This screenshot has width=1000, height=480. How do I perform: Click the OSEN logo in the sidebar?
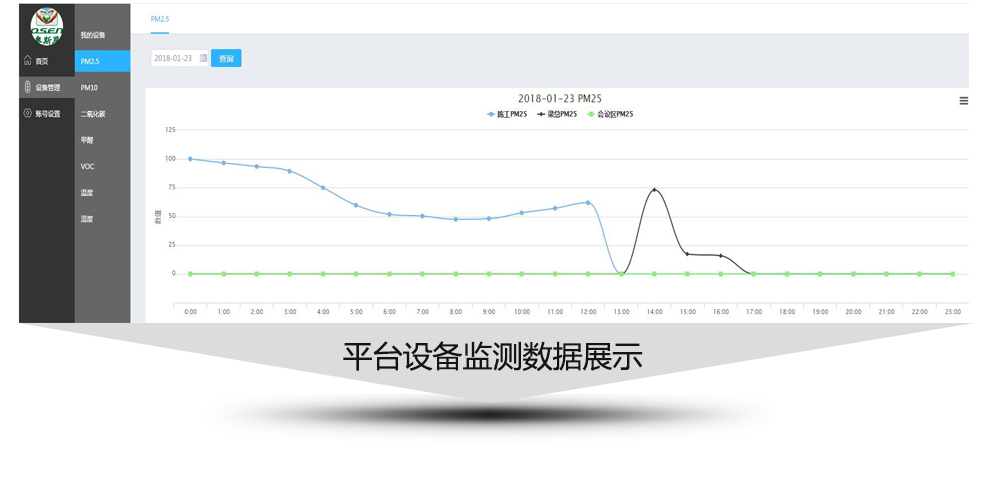coord(46,27)
